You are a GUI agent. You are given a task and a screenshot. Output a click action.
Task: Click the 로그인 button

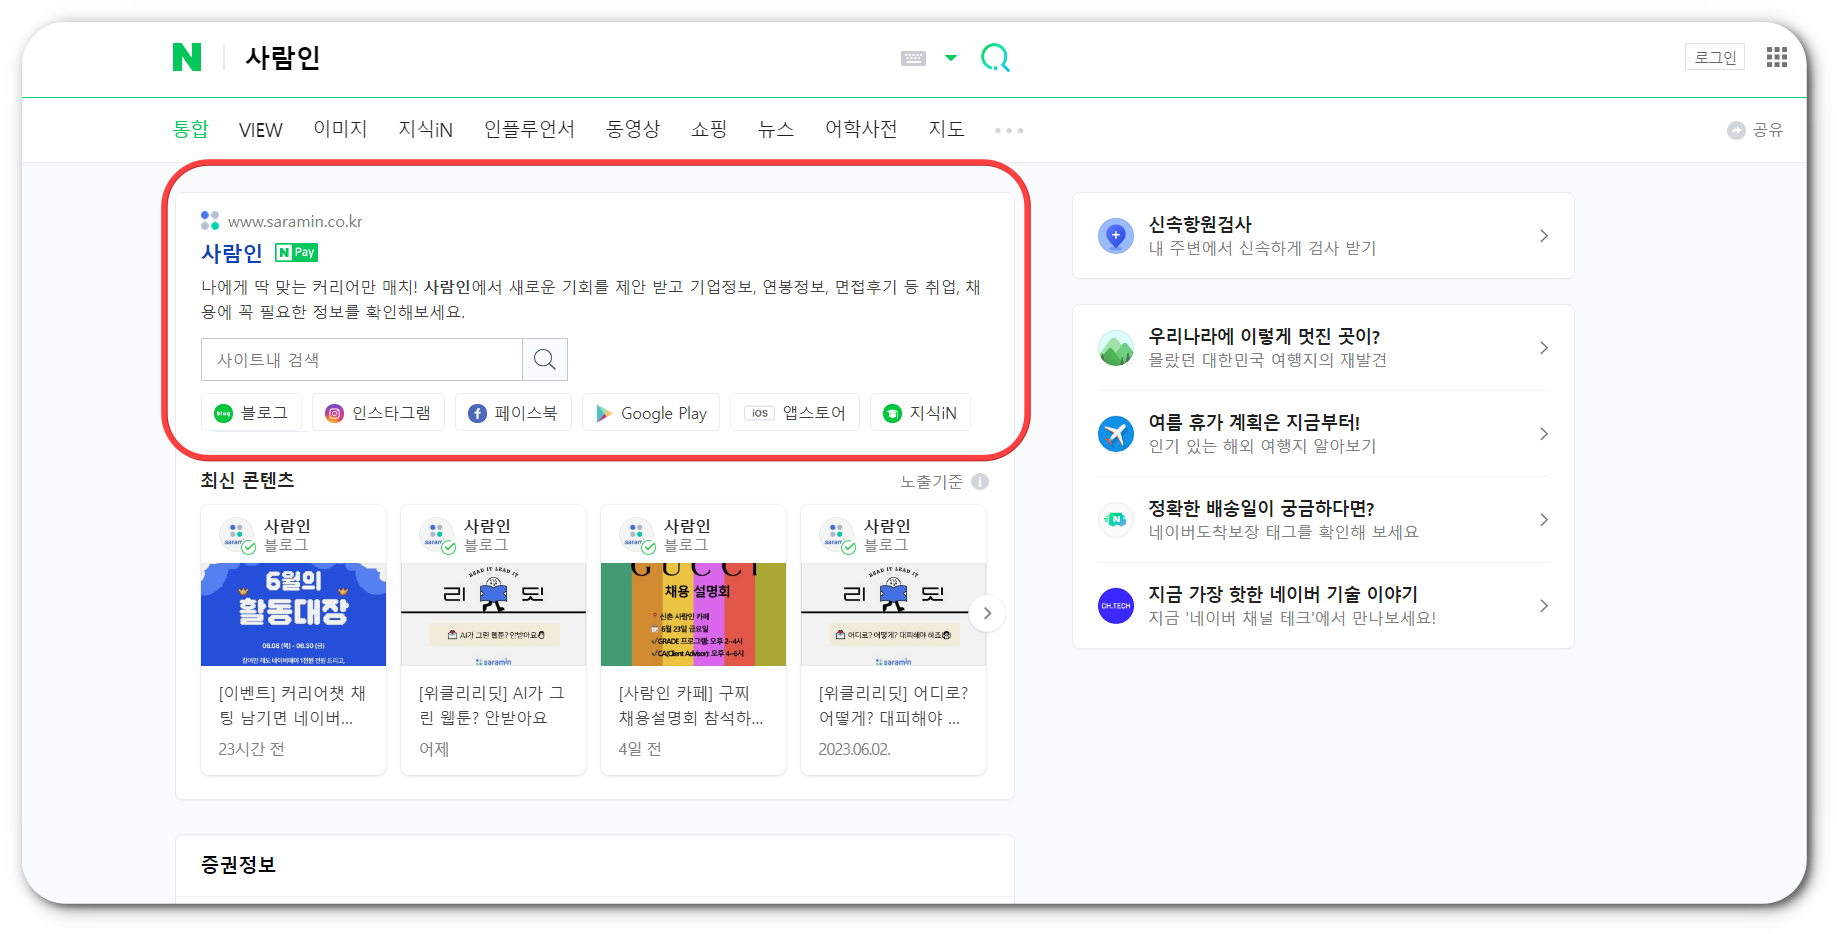coord(1714,56)
